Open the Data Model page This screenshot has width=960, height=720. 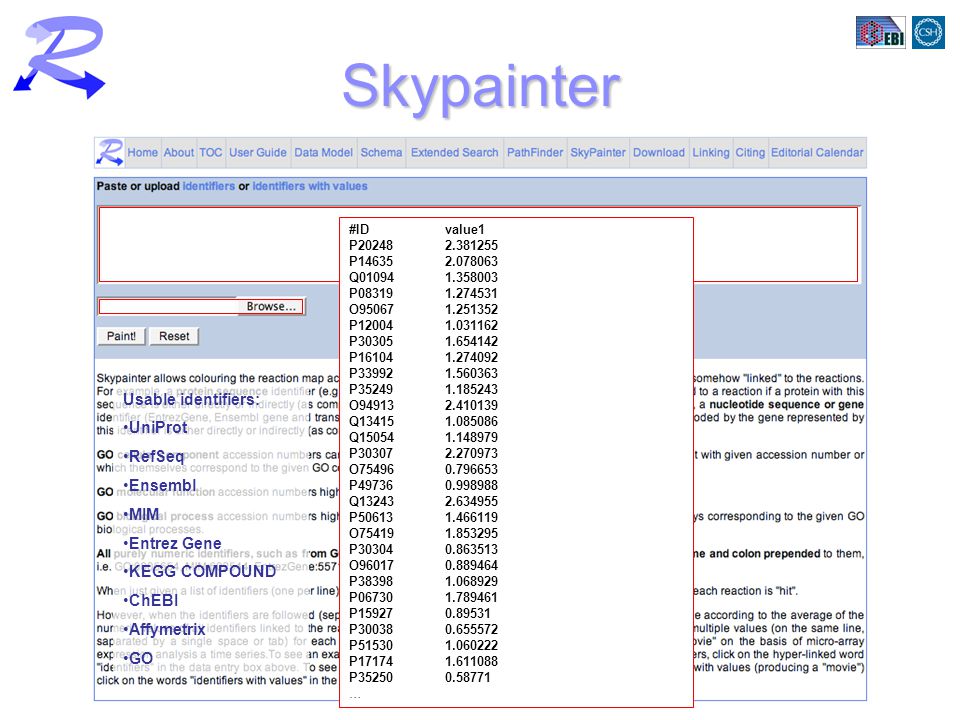pos(323,152)
